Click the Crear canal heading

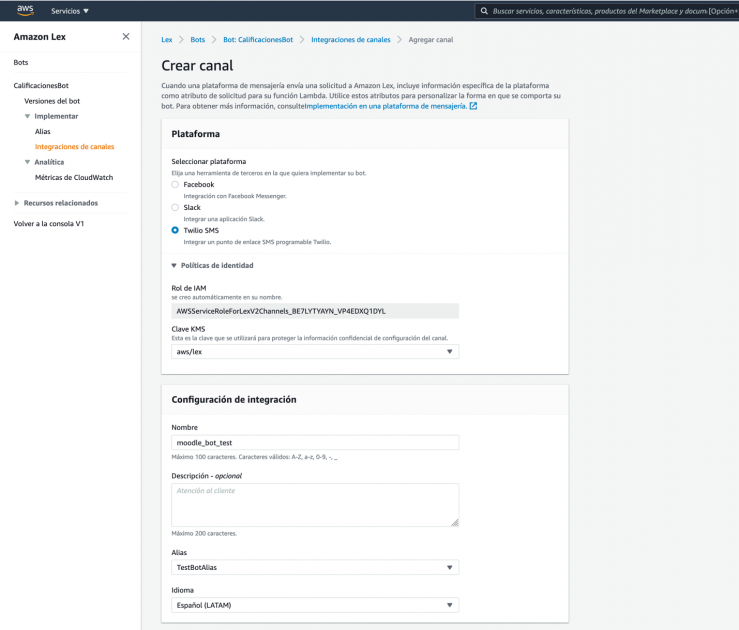[197, 65]
